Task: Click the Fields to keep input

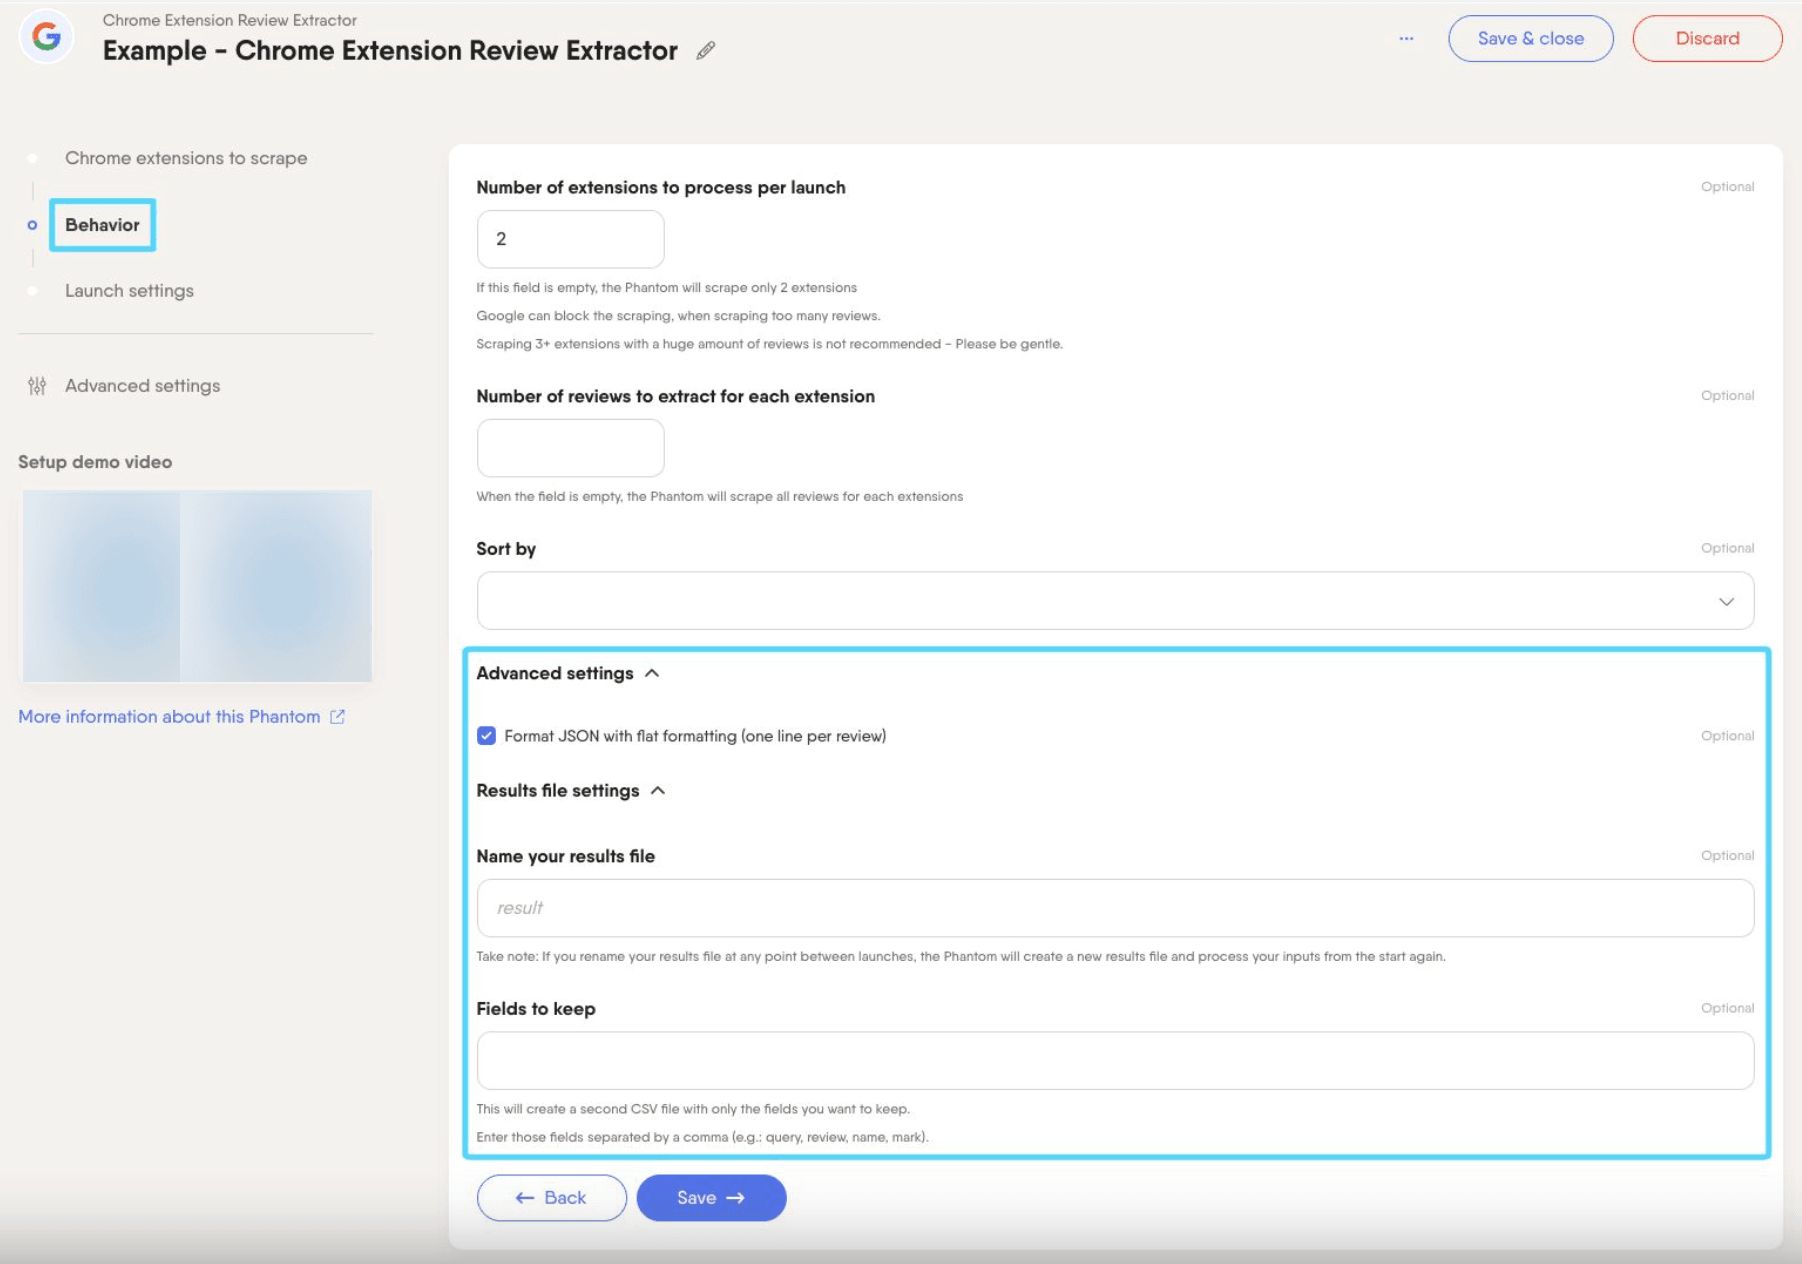Action: tap(1115, 1061)
